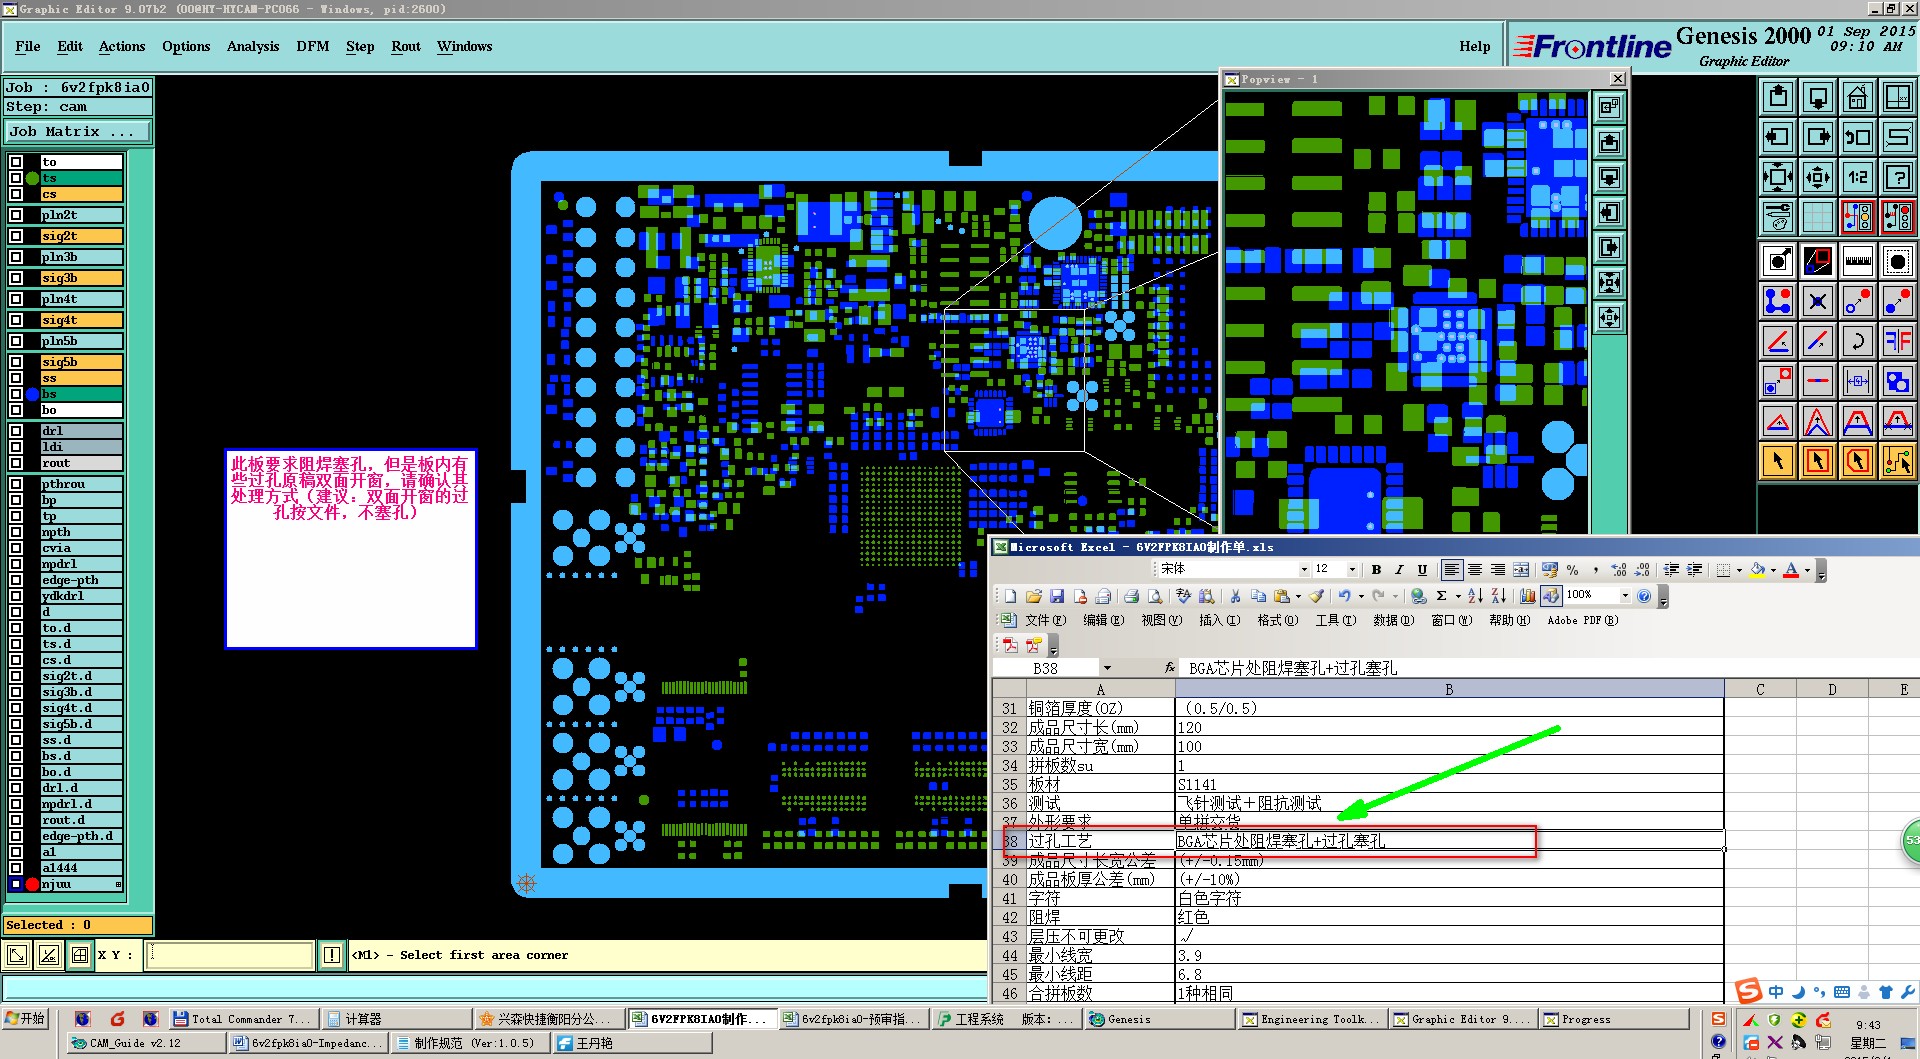Click the octagon feature selection icon

(1898, 261)
